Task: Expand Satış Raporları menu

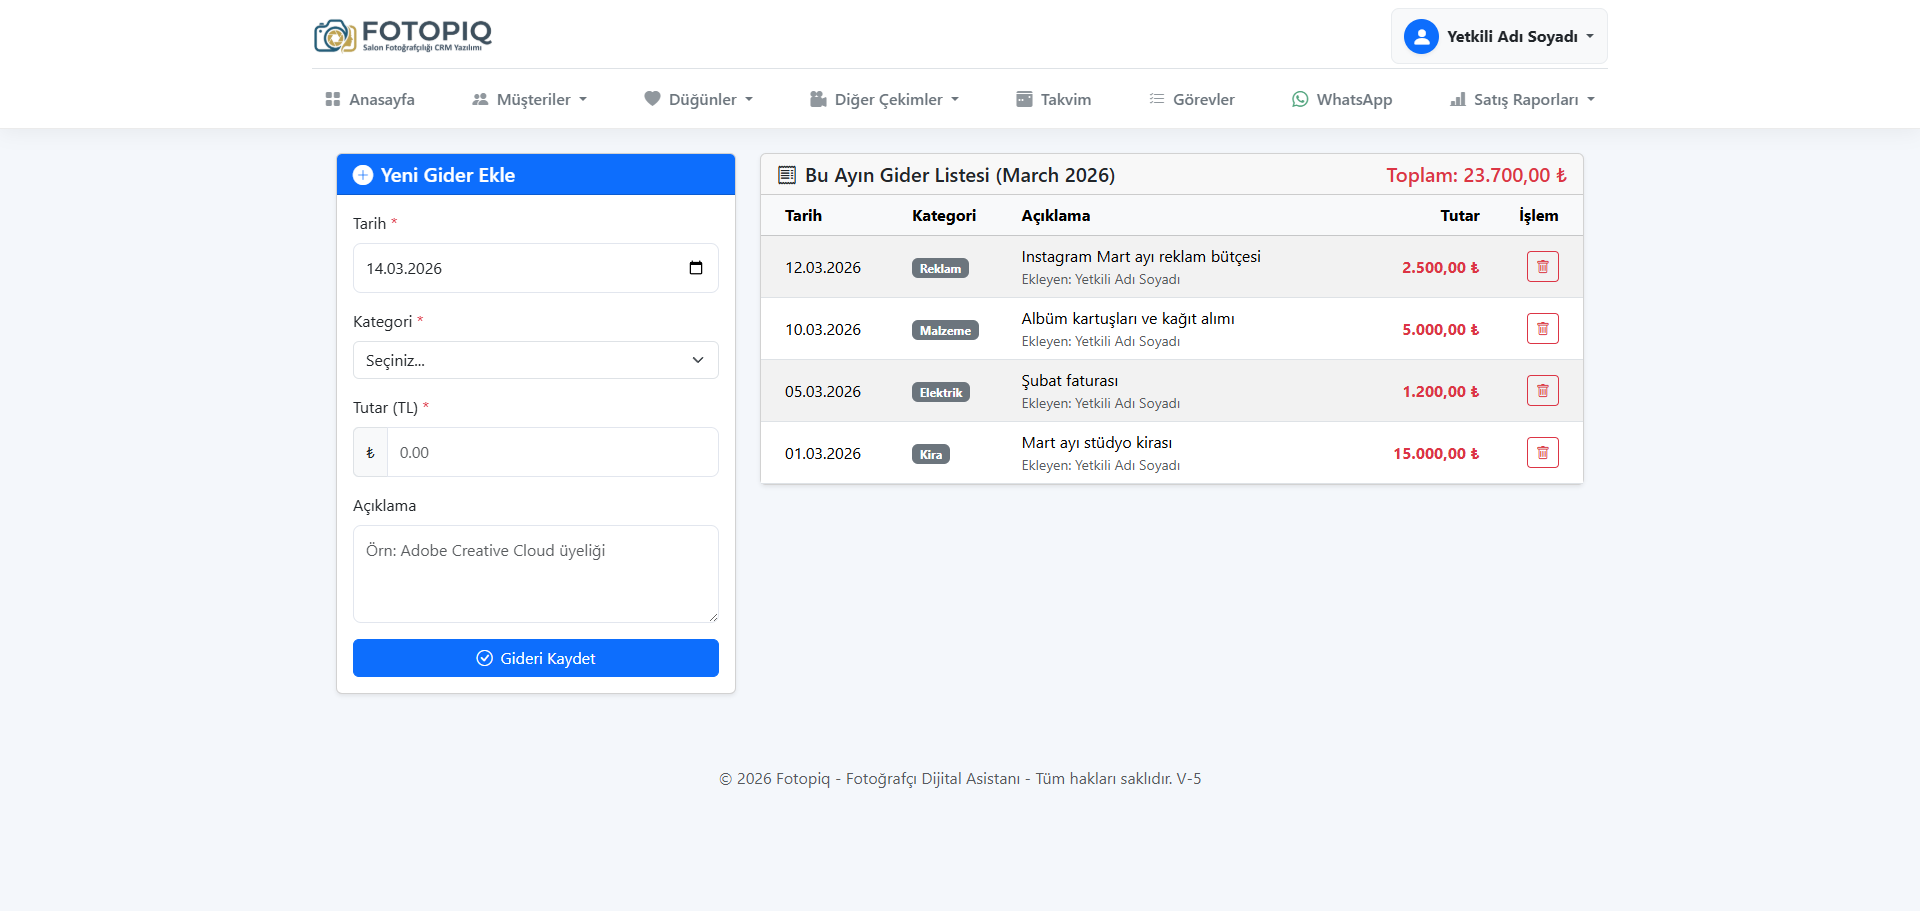Action: tap(1522, 99)
